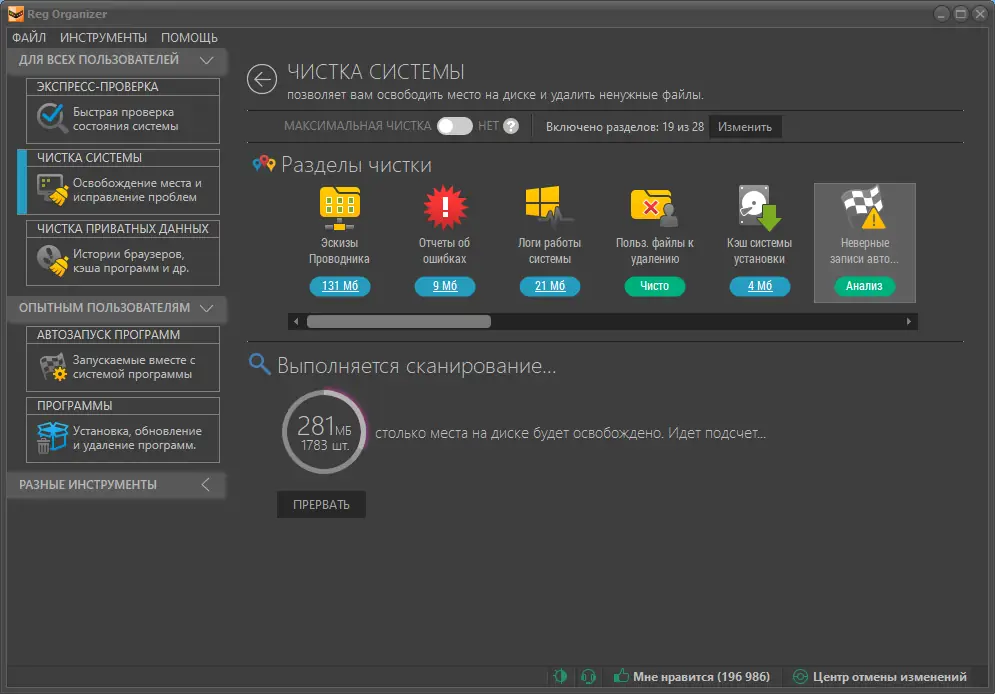Open the 21 Мб result link
The image size is (995, 694).
coord(550,286)
